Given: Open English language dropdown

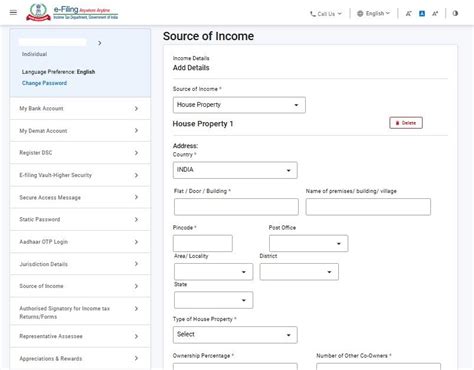Looking at the screenshot, I should pyautogui.click(x=373, y=14).
